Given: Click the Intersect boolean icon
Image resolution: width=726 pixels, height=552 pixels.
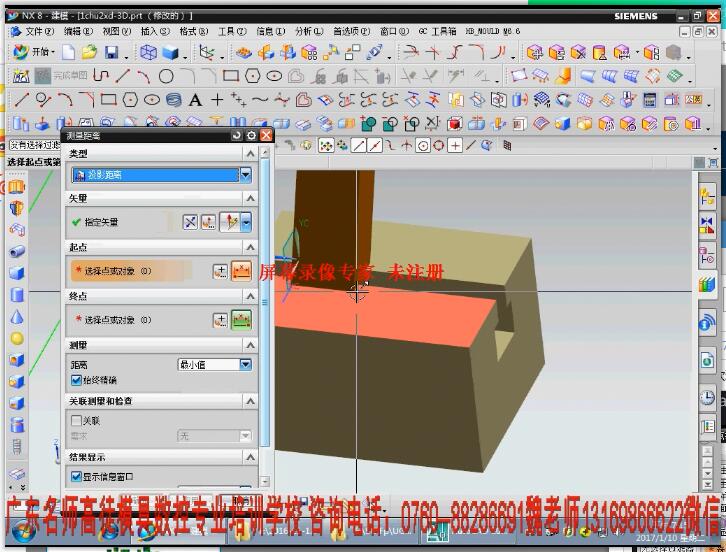Looking at the screenshot, I should click(412, 124).
